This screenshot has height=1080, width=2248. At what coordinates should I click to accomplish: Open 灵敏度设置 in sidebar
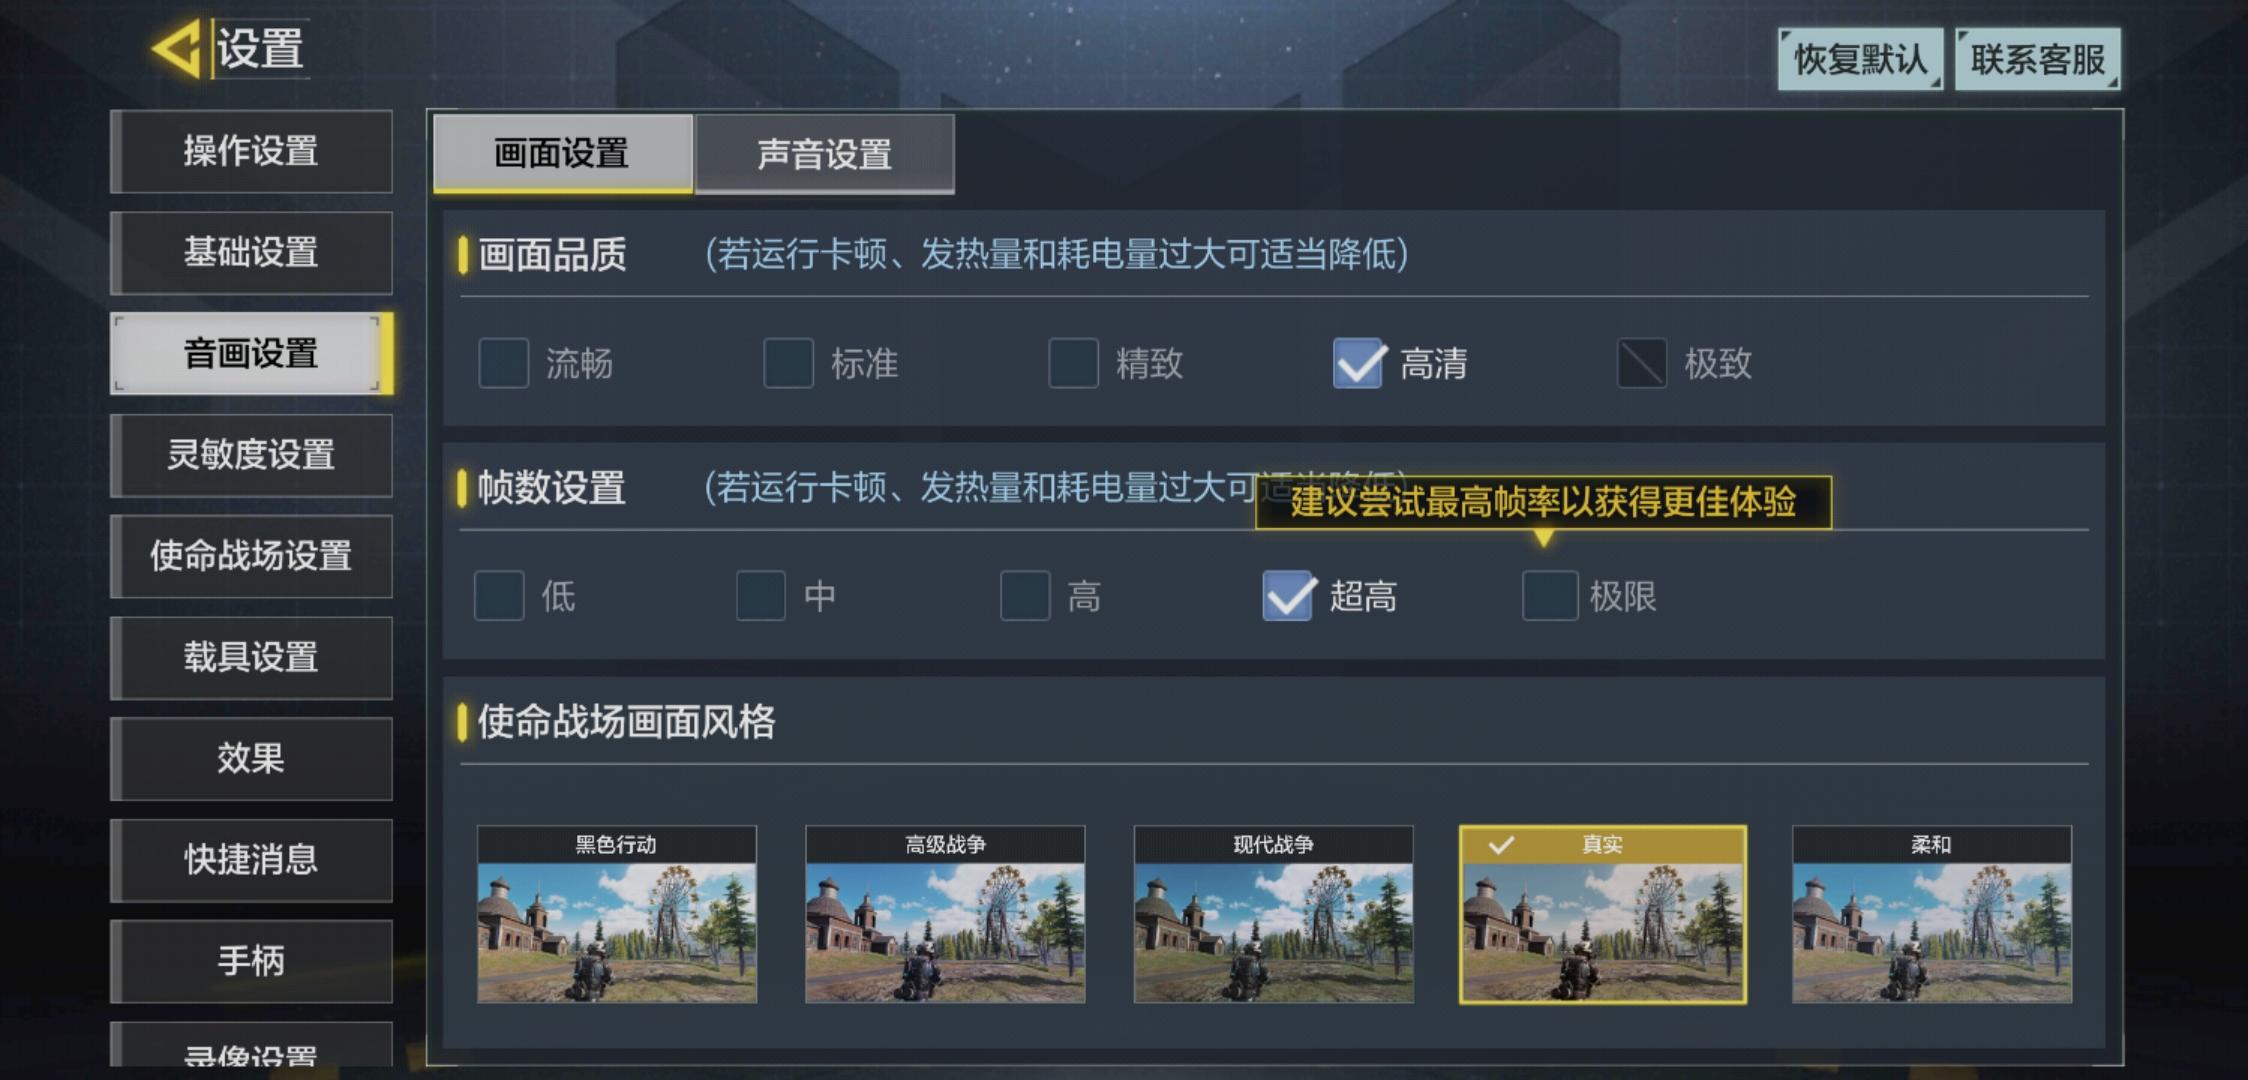click(x=251, y=455)
